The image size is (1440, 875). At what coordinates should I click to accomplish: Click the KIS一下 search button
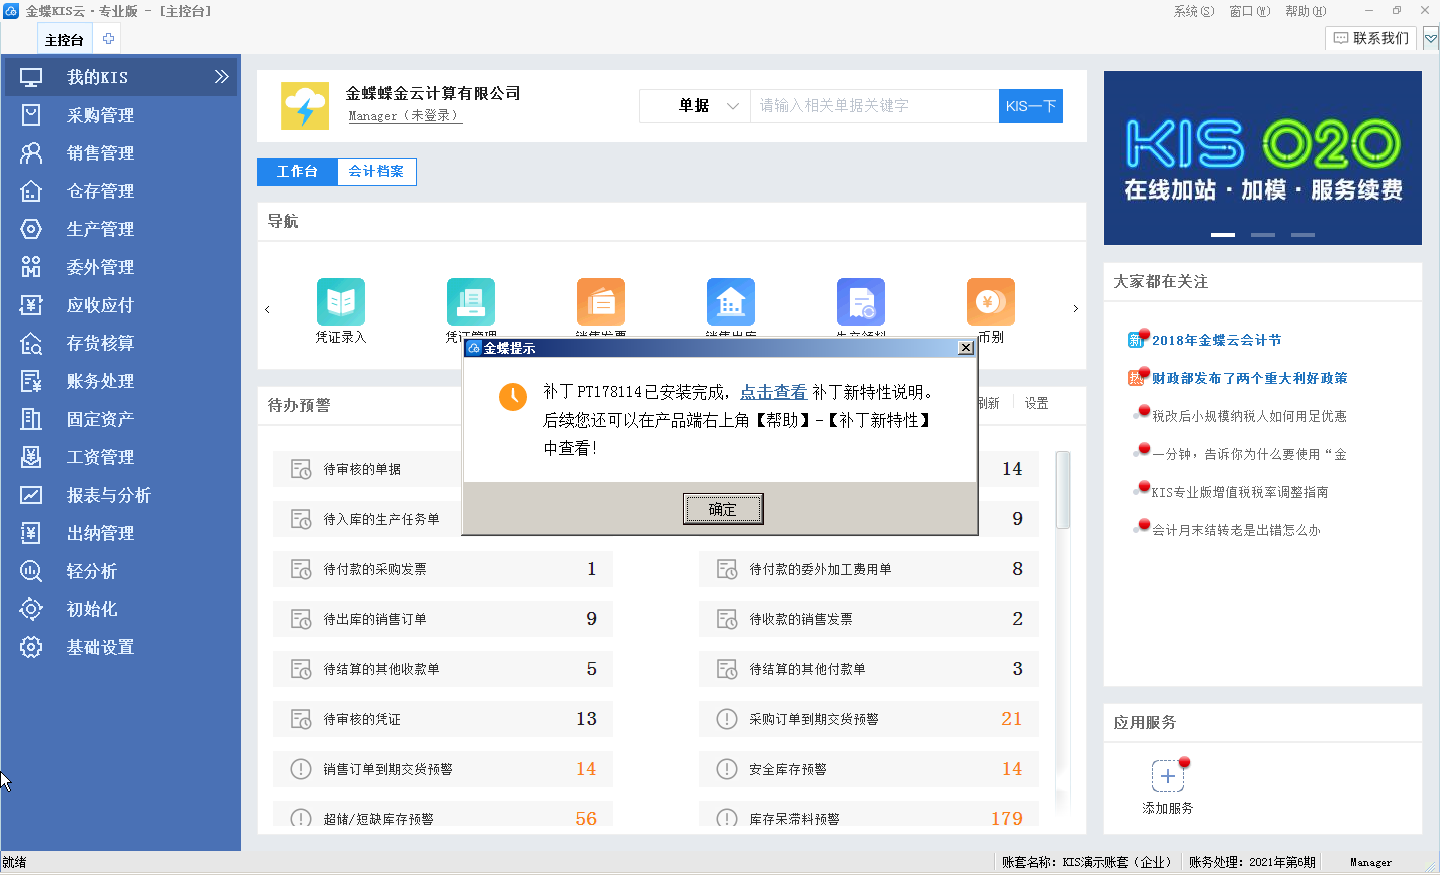1031,106
